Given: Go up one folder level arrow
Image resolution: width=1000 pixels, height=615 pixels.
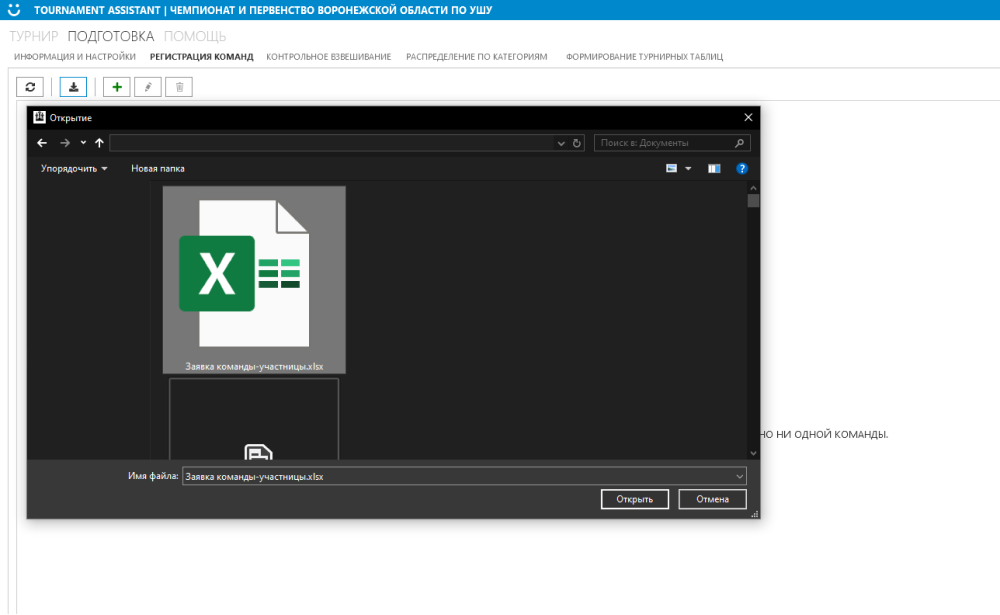Looking at the screenshot, I should coord(99,143).
